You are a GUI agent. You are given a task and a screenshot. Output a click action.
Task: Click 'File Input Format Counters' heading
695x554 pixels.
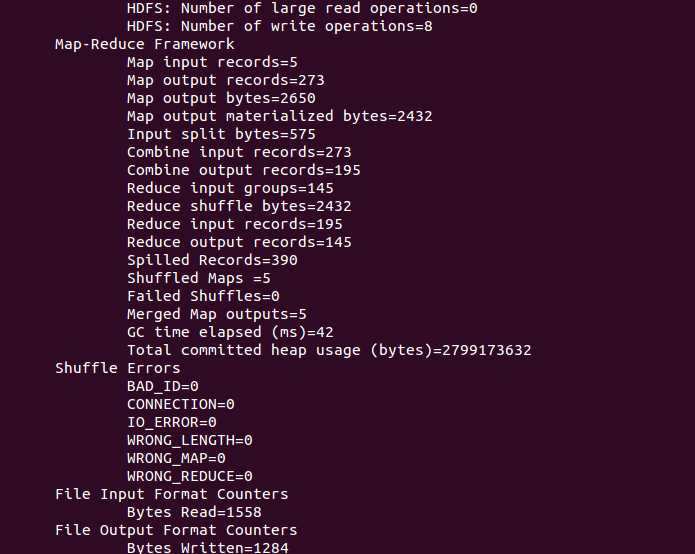172,494
